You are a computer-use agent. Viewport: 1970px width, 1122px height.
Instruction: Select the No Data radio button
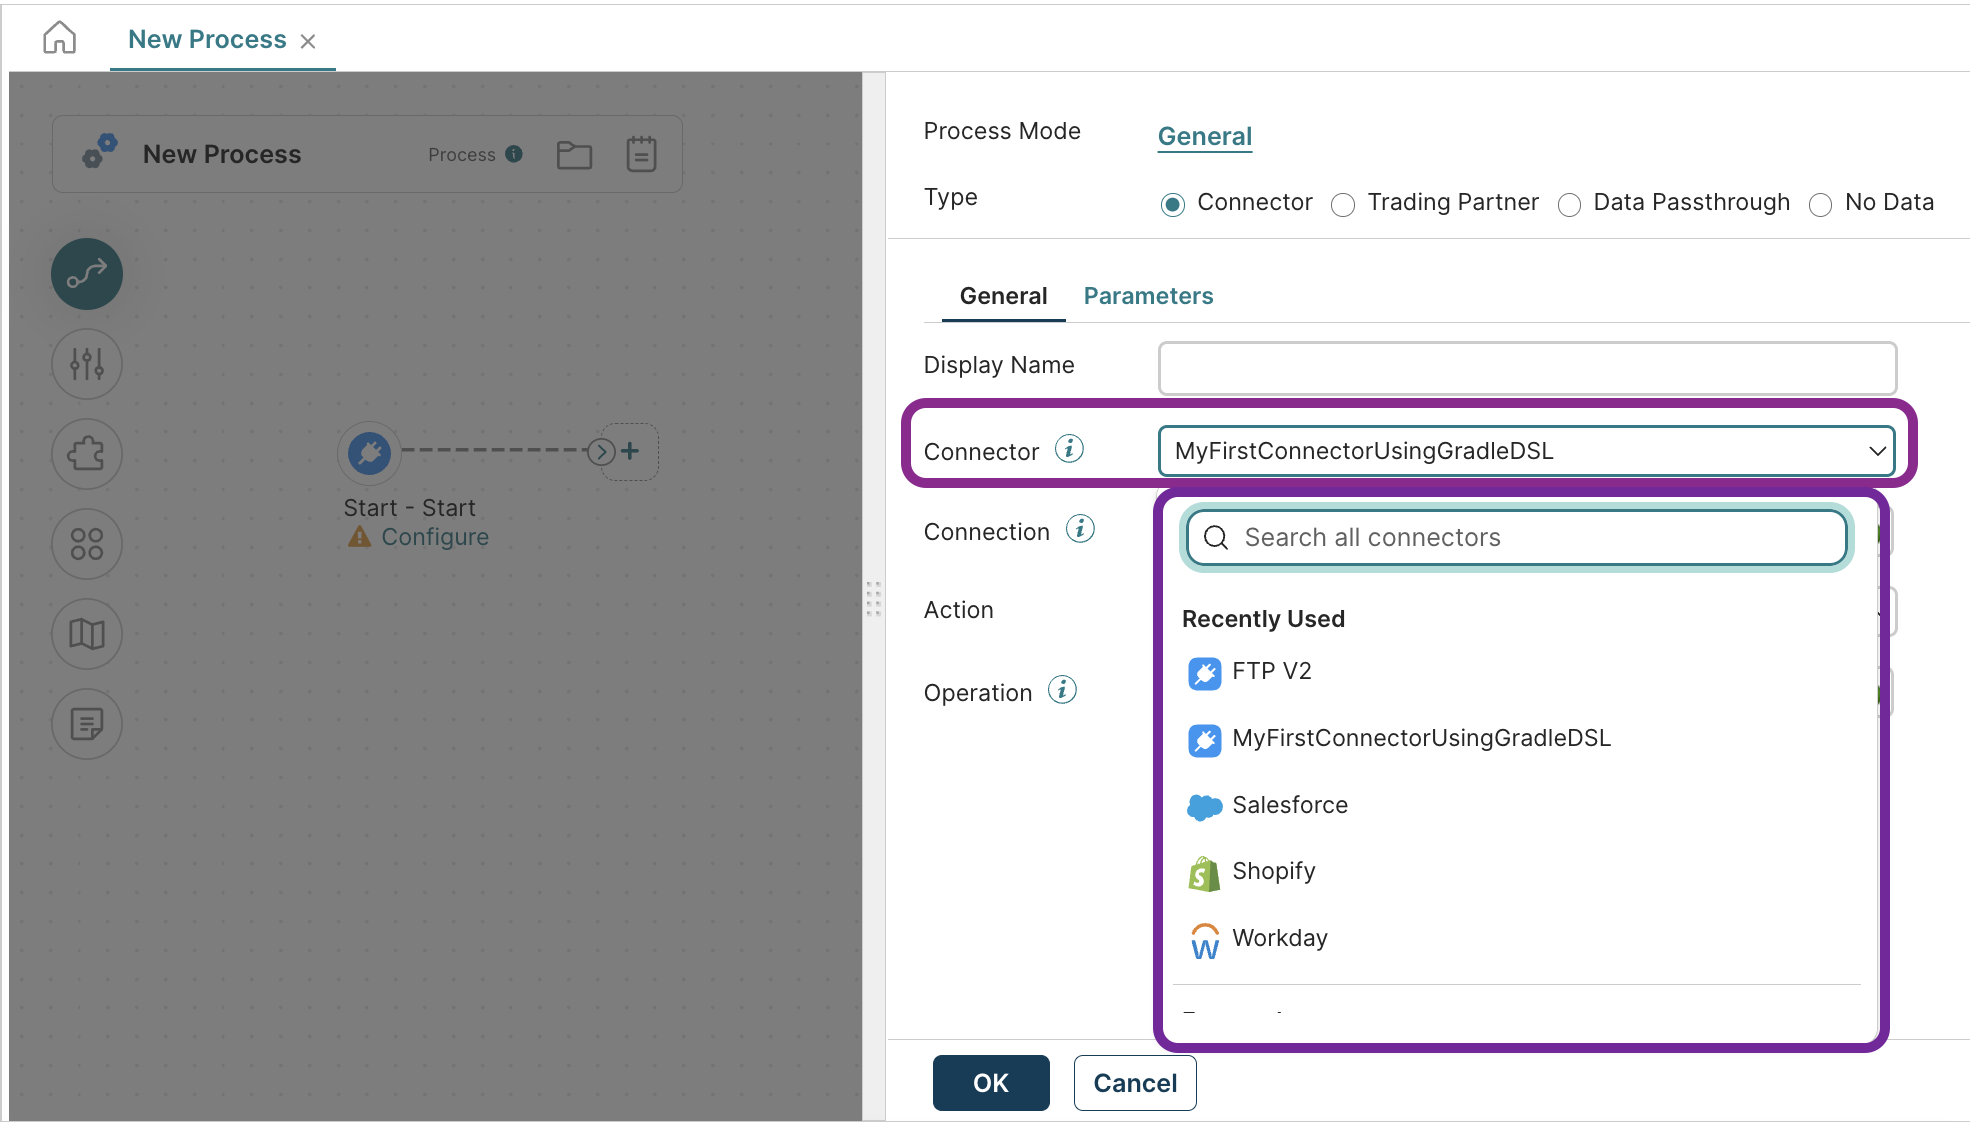(1820, 205)
